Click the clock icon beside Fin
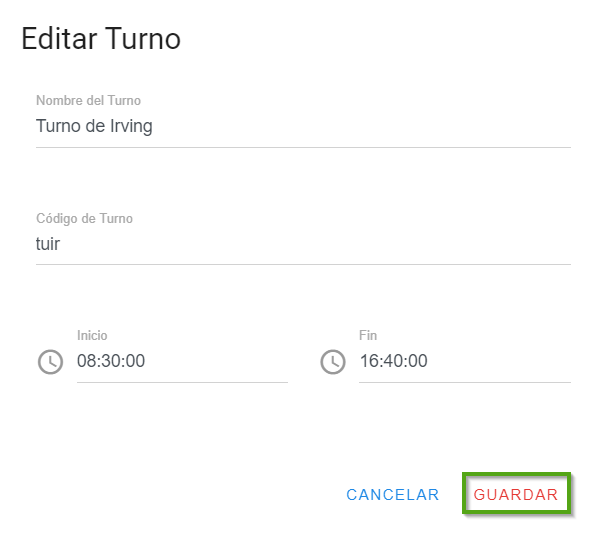Screen dimensions: 608x536 coord(332,361)
